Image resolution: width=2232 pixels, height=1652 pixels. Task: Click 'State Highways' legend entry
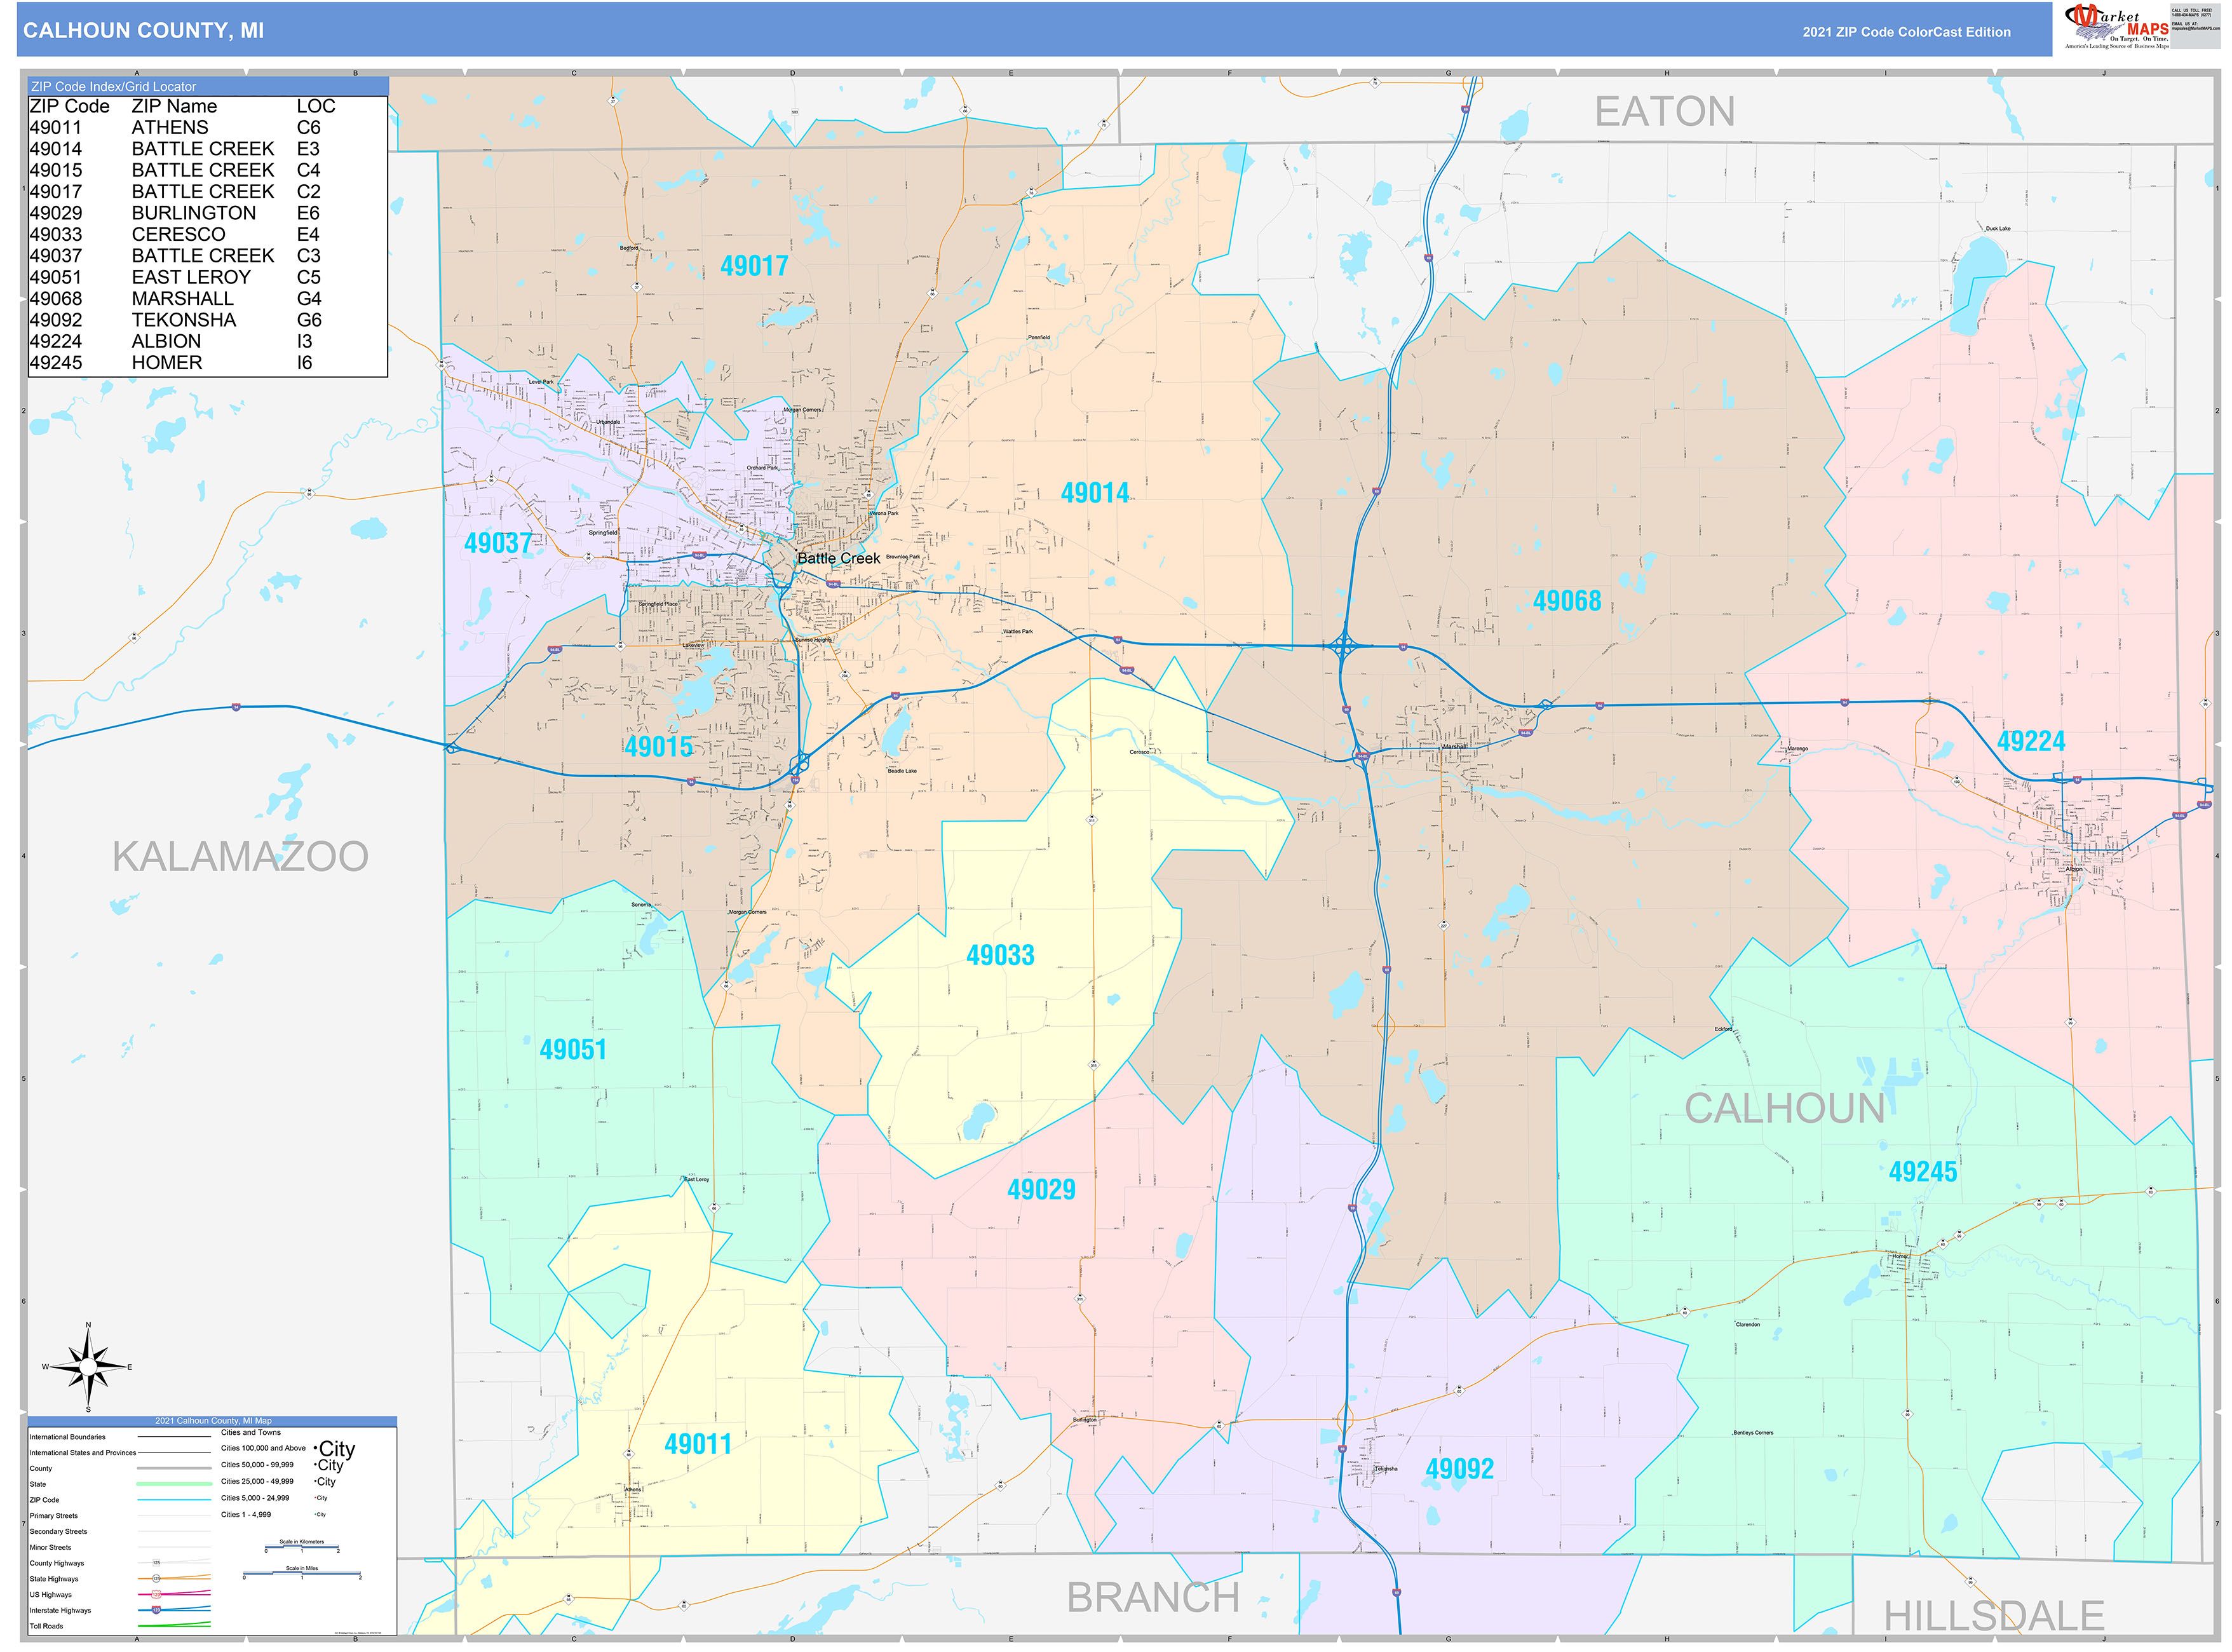[54, 1579]
